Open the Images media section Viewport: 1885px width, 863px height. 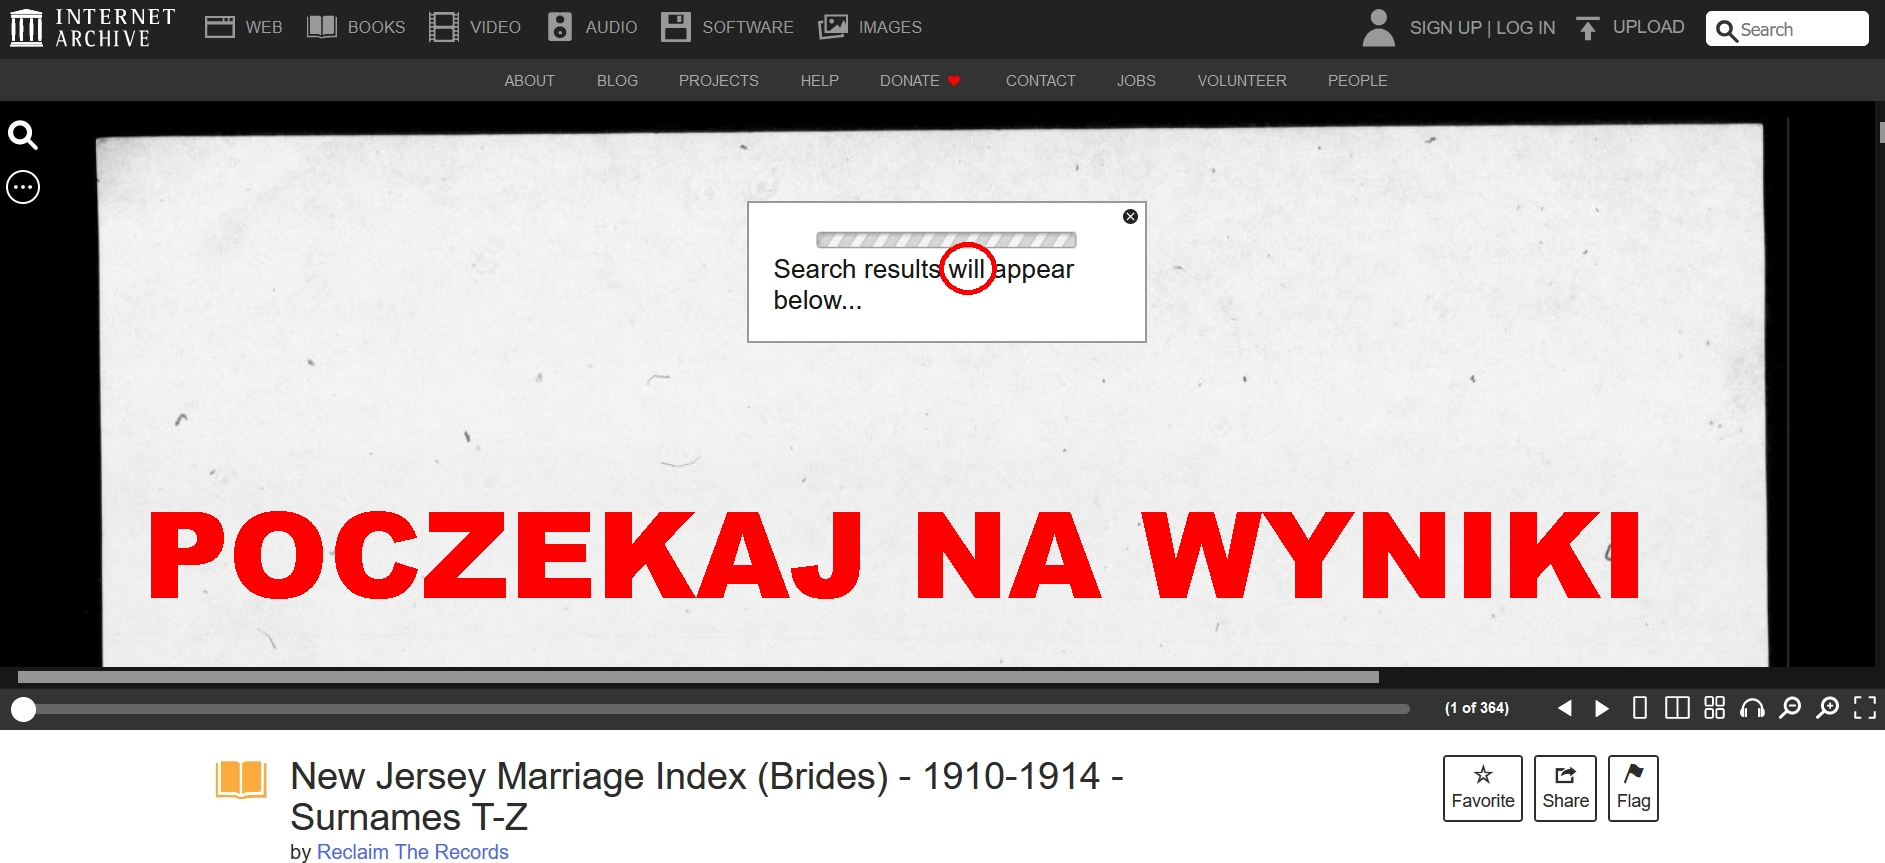(870, 27)
